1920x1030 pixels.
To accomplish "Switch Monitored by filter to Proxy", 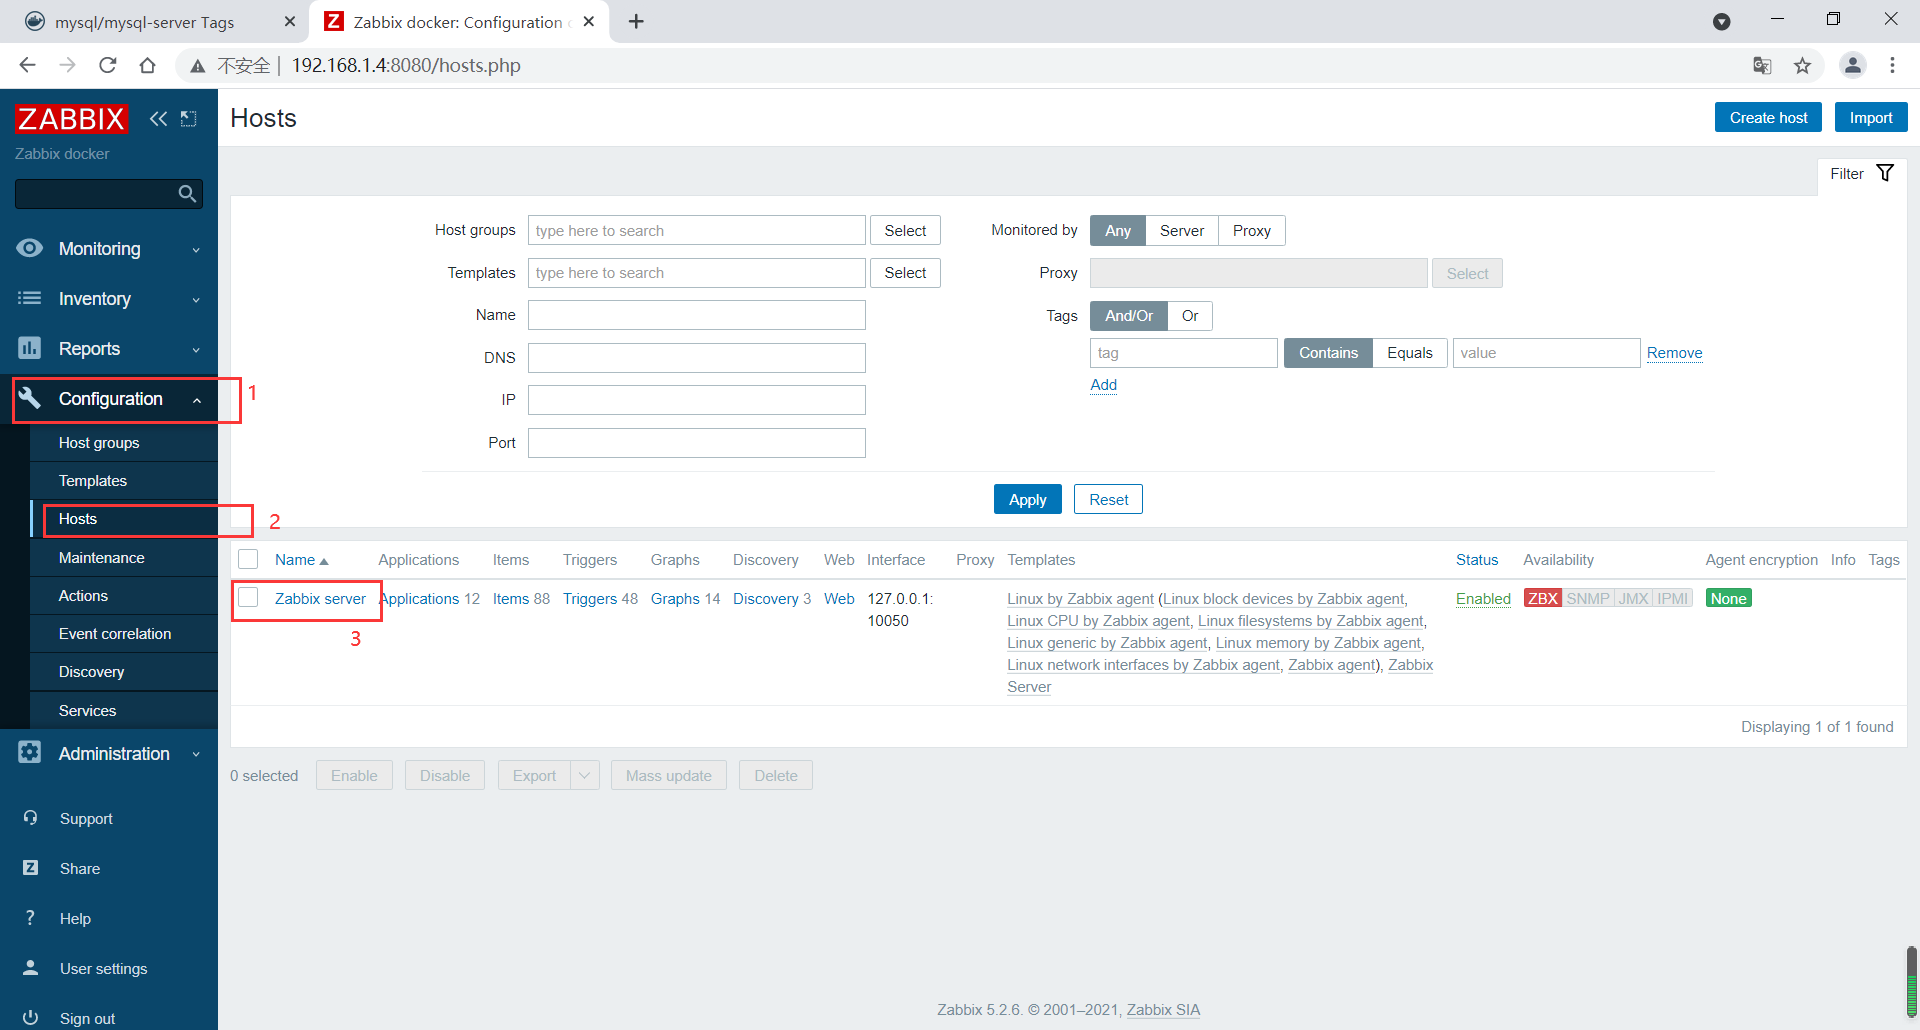I will tap(1251, 230).
